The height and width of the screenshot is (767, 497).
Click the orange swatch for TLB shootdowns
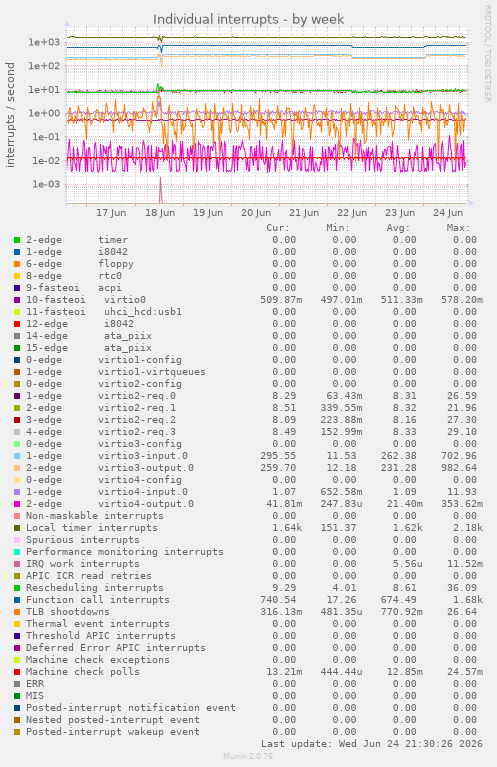pos(17,612)
